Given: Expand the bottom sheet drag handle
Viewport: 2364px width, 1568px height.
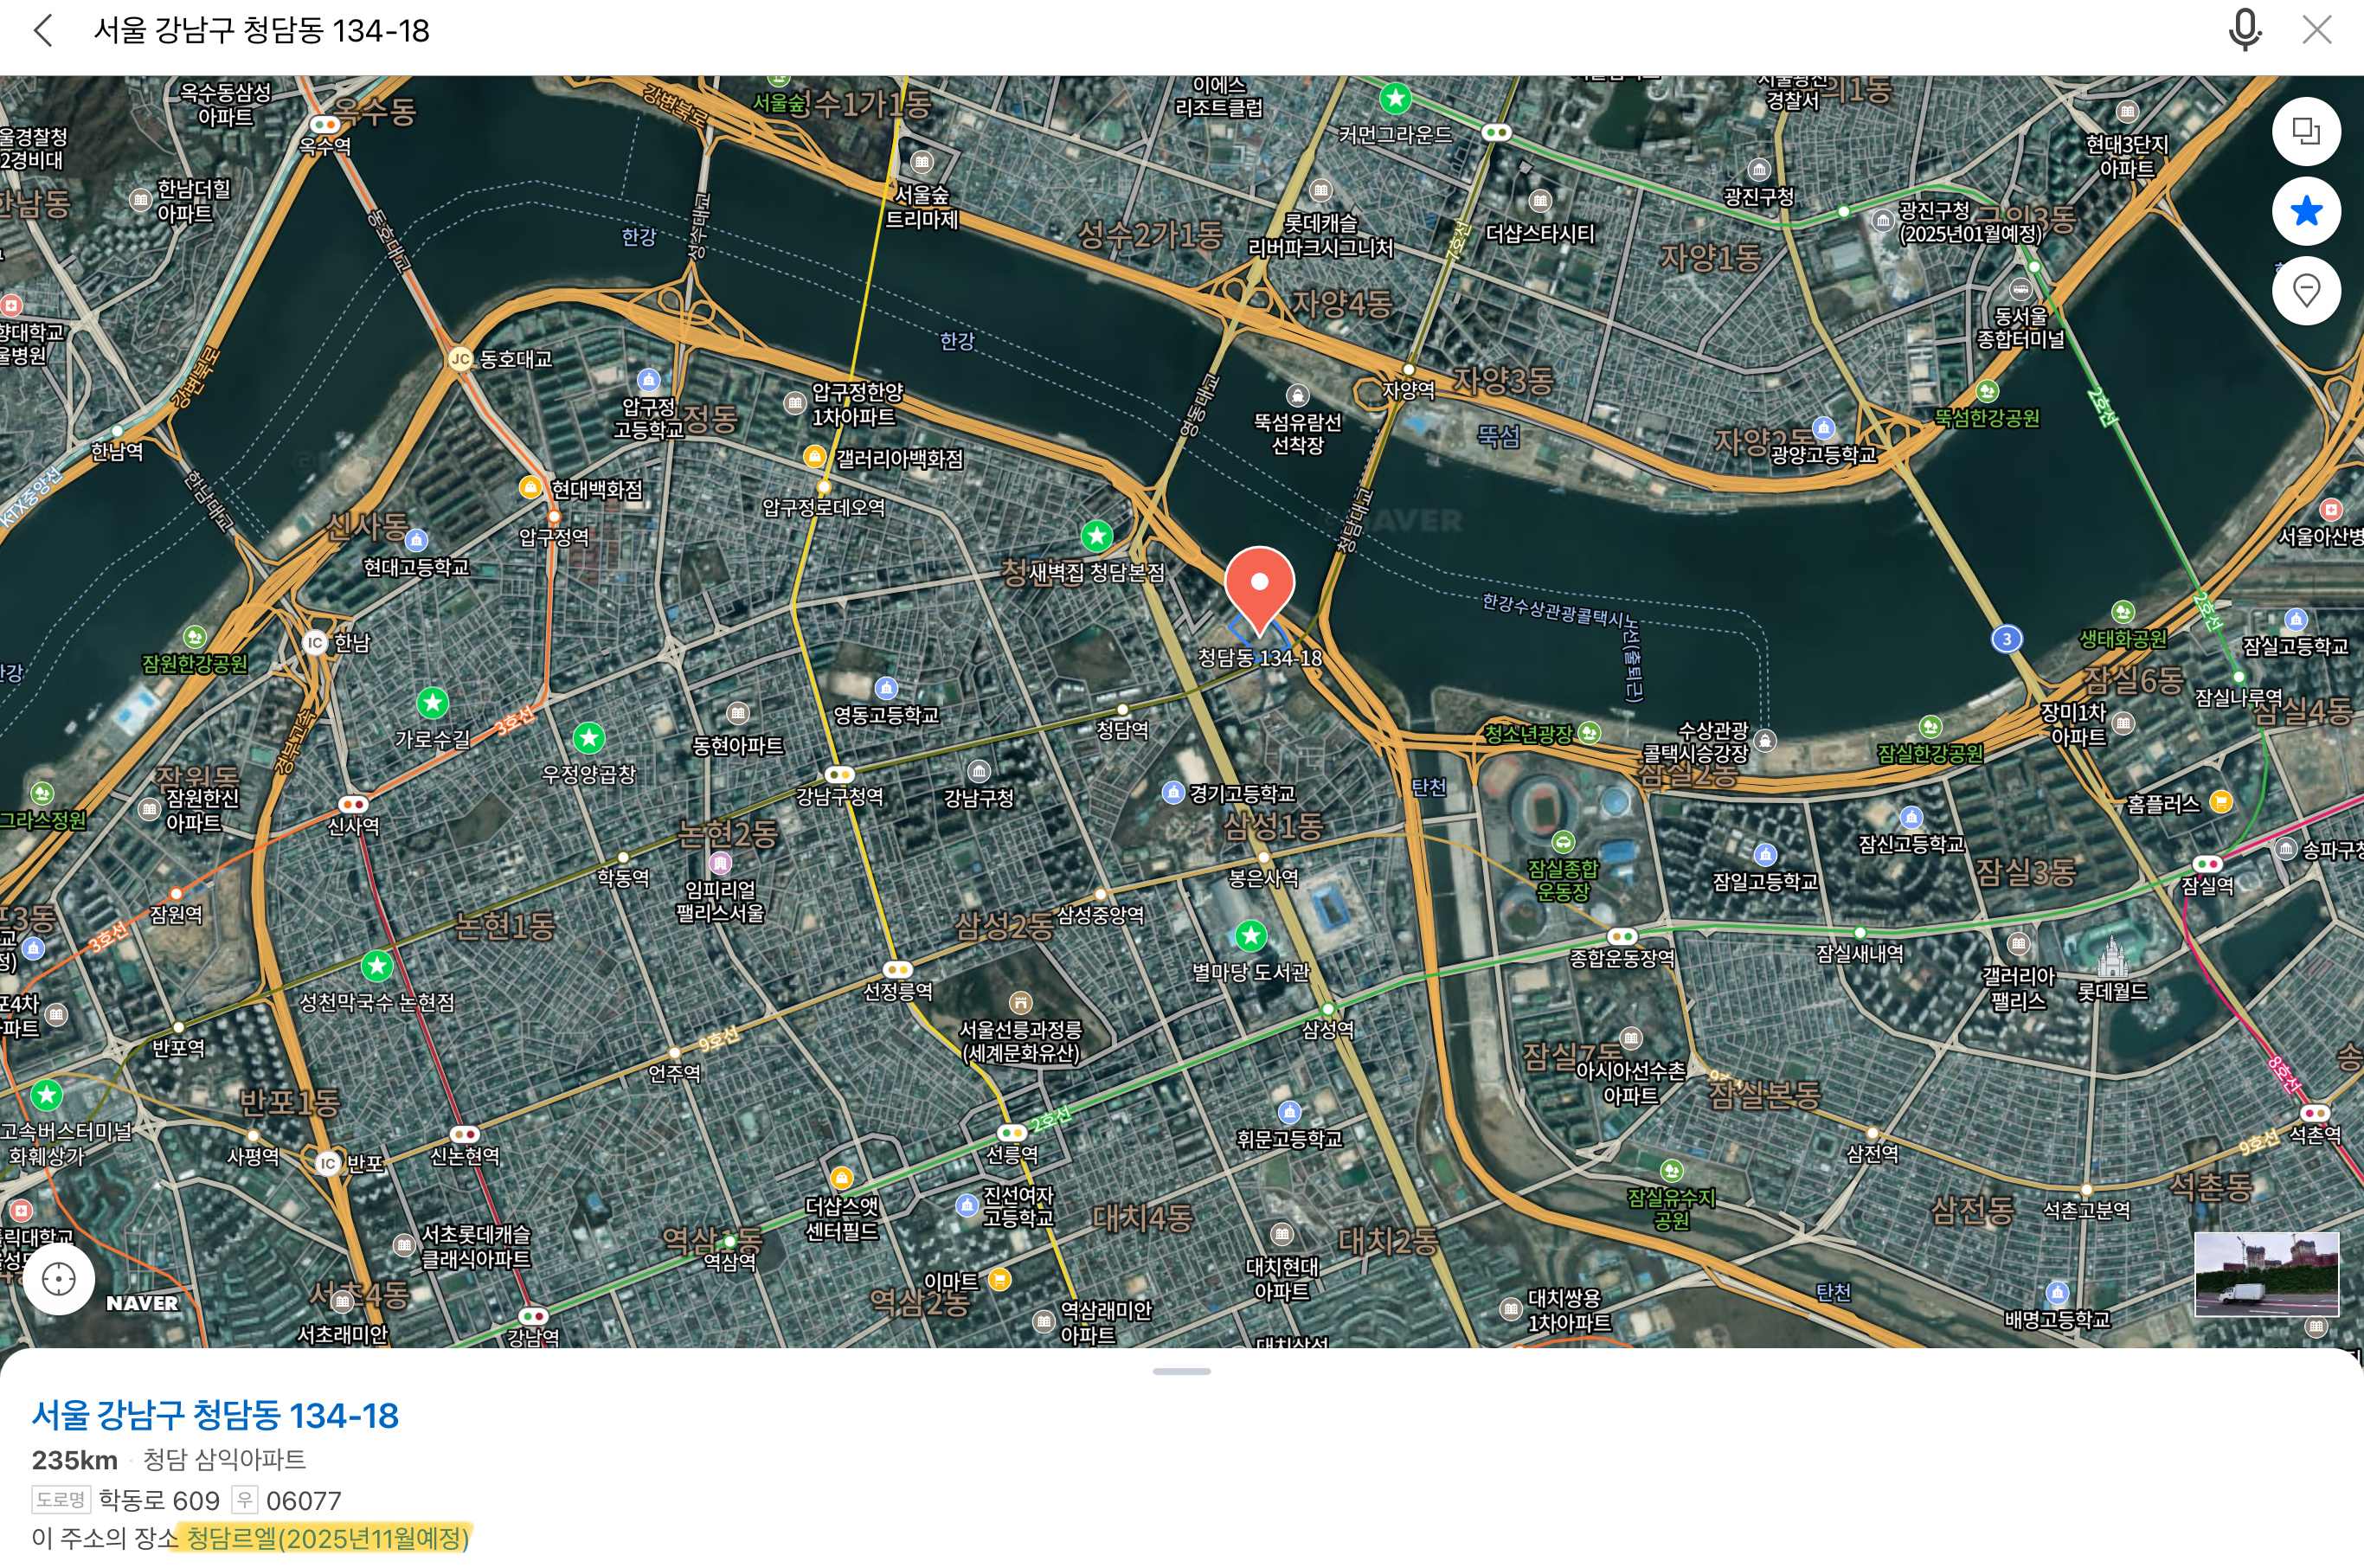Looking at the screenshot, I should click(x=1182, y=1371).
